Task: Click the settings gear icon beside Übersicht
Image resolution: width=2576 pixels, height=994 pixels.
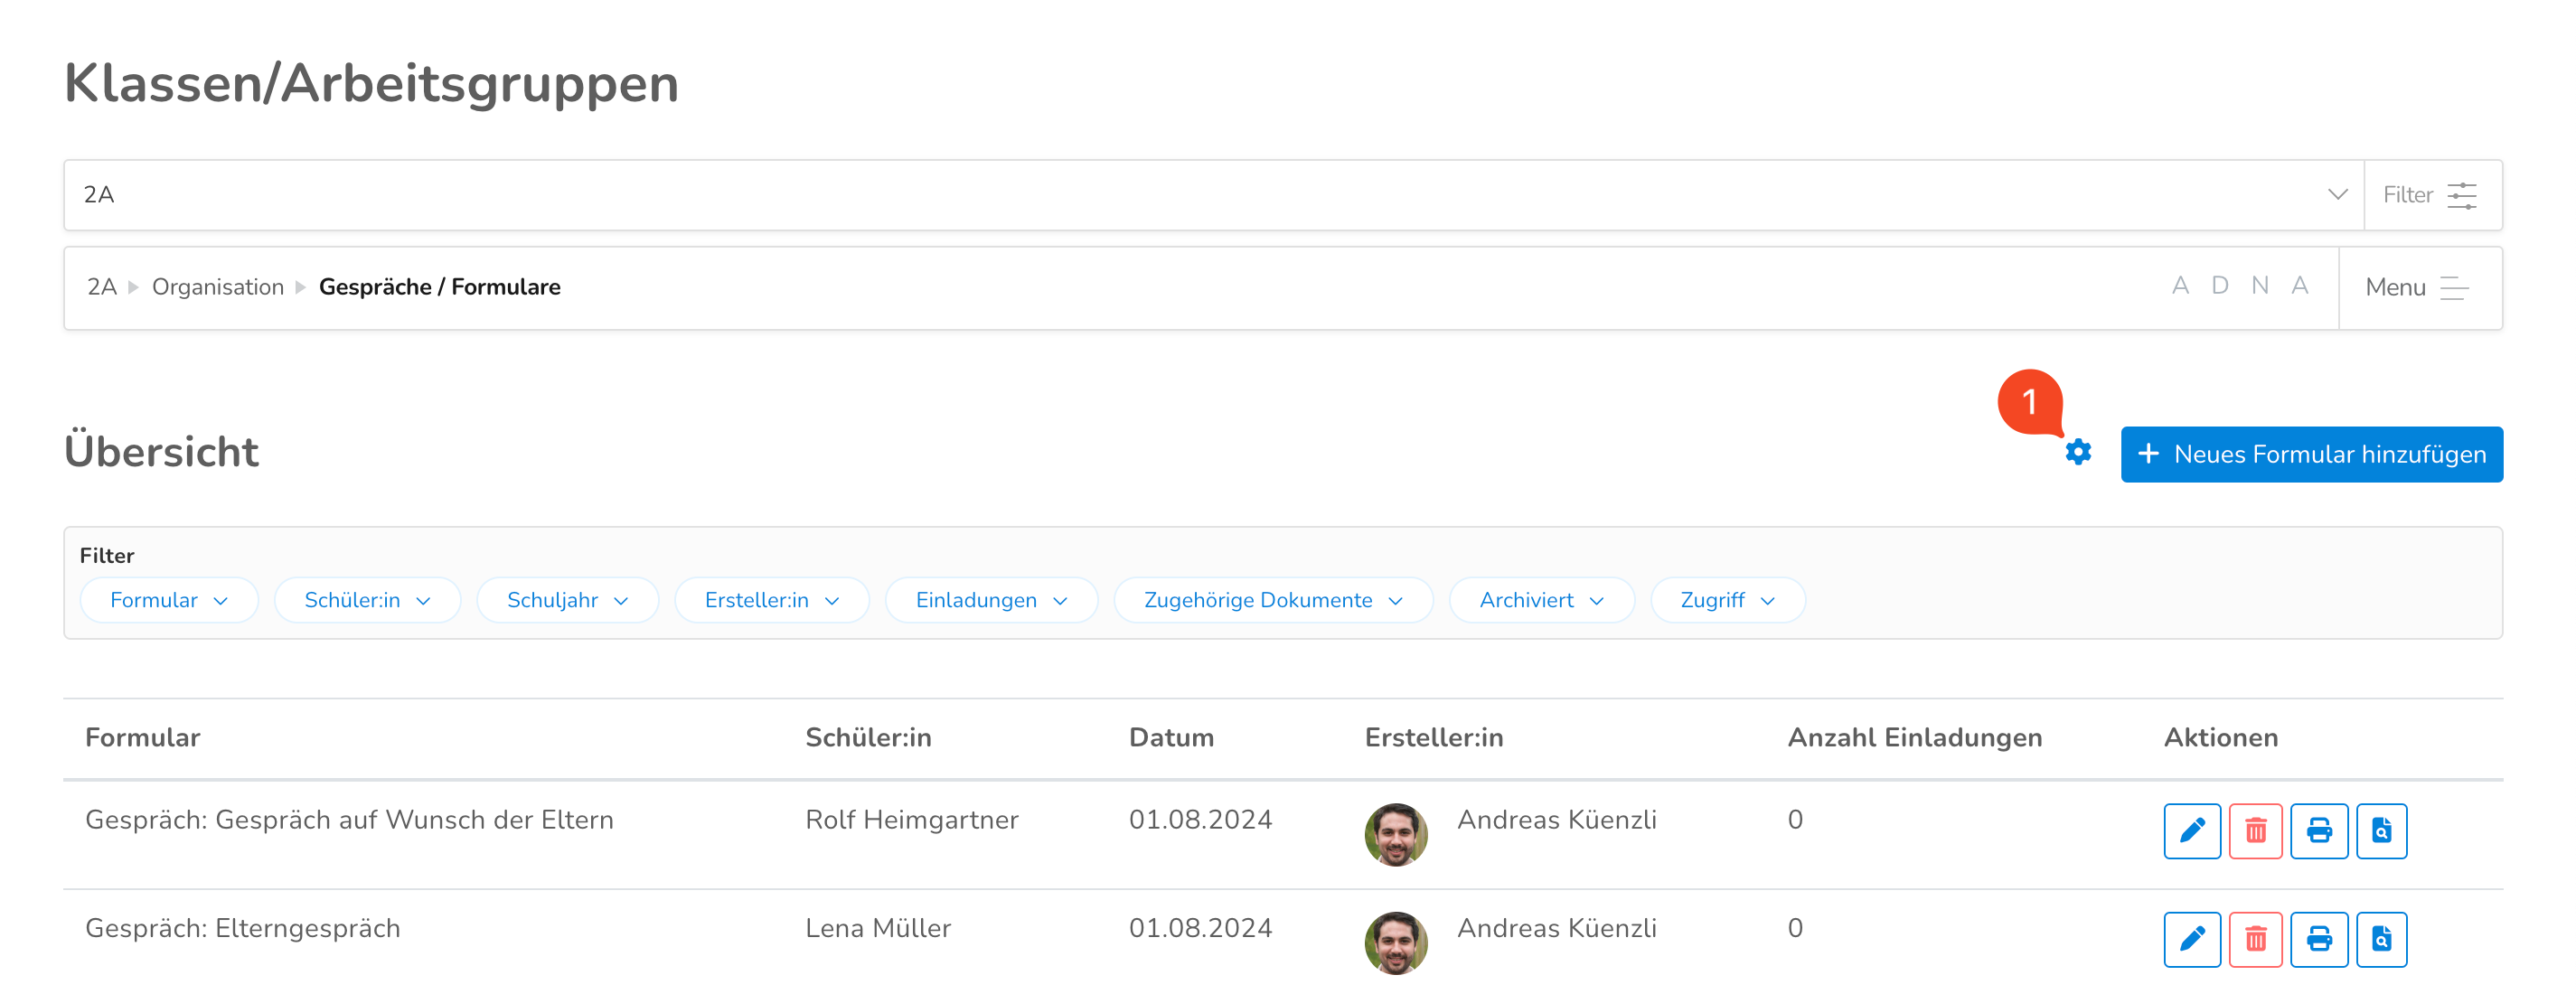Action: click(x=2078, y=453)
